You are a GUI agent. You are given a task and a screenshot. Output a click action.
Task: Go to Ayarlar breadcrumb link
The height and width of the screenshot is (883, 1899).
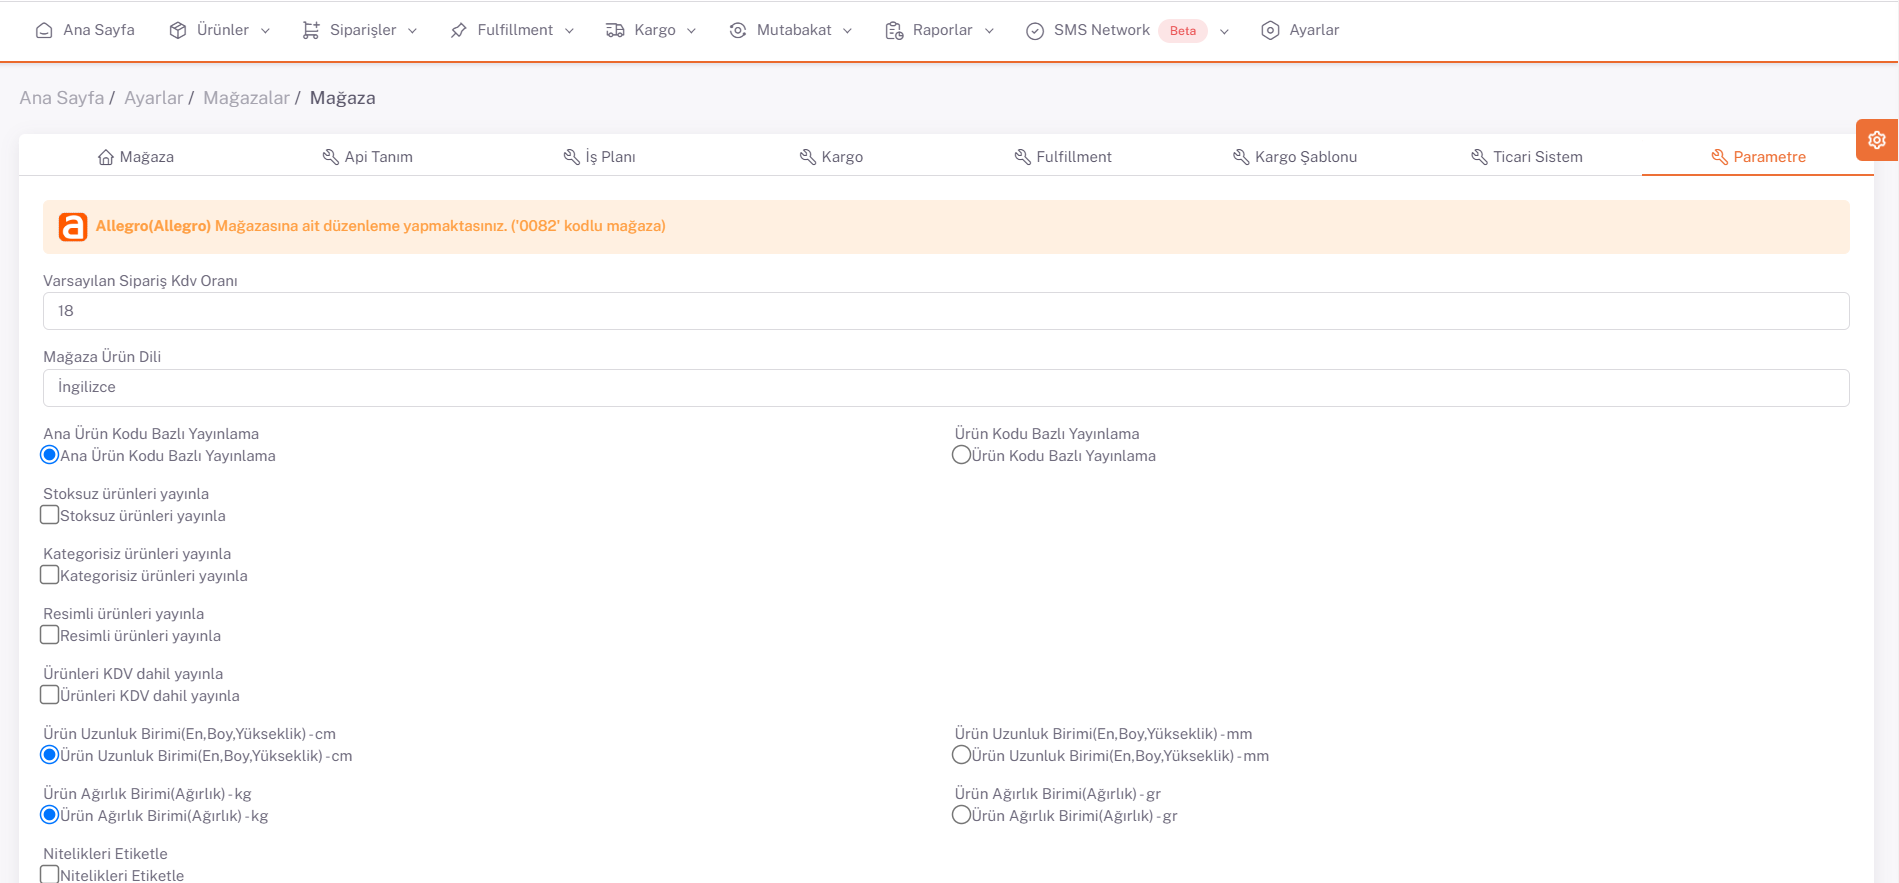pyautogui.click(x=154, y=98)
